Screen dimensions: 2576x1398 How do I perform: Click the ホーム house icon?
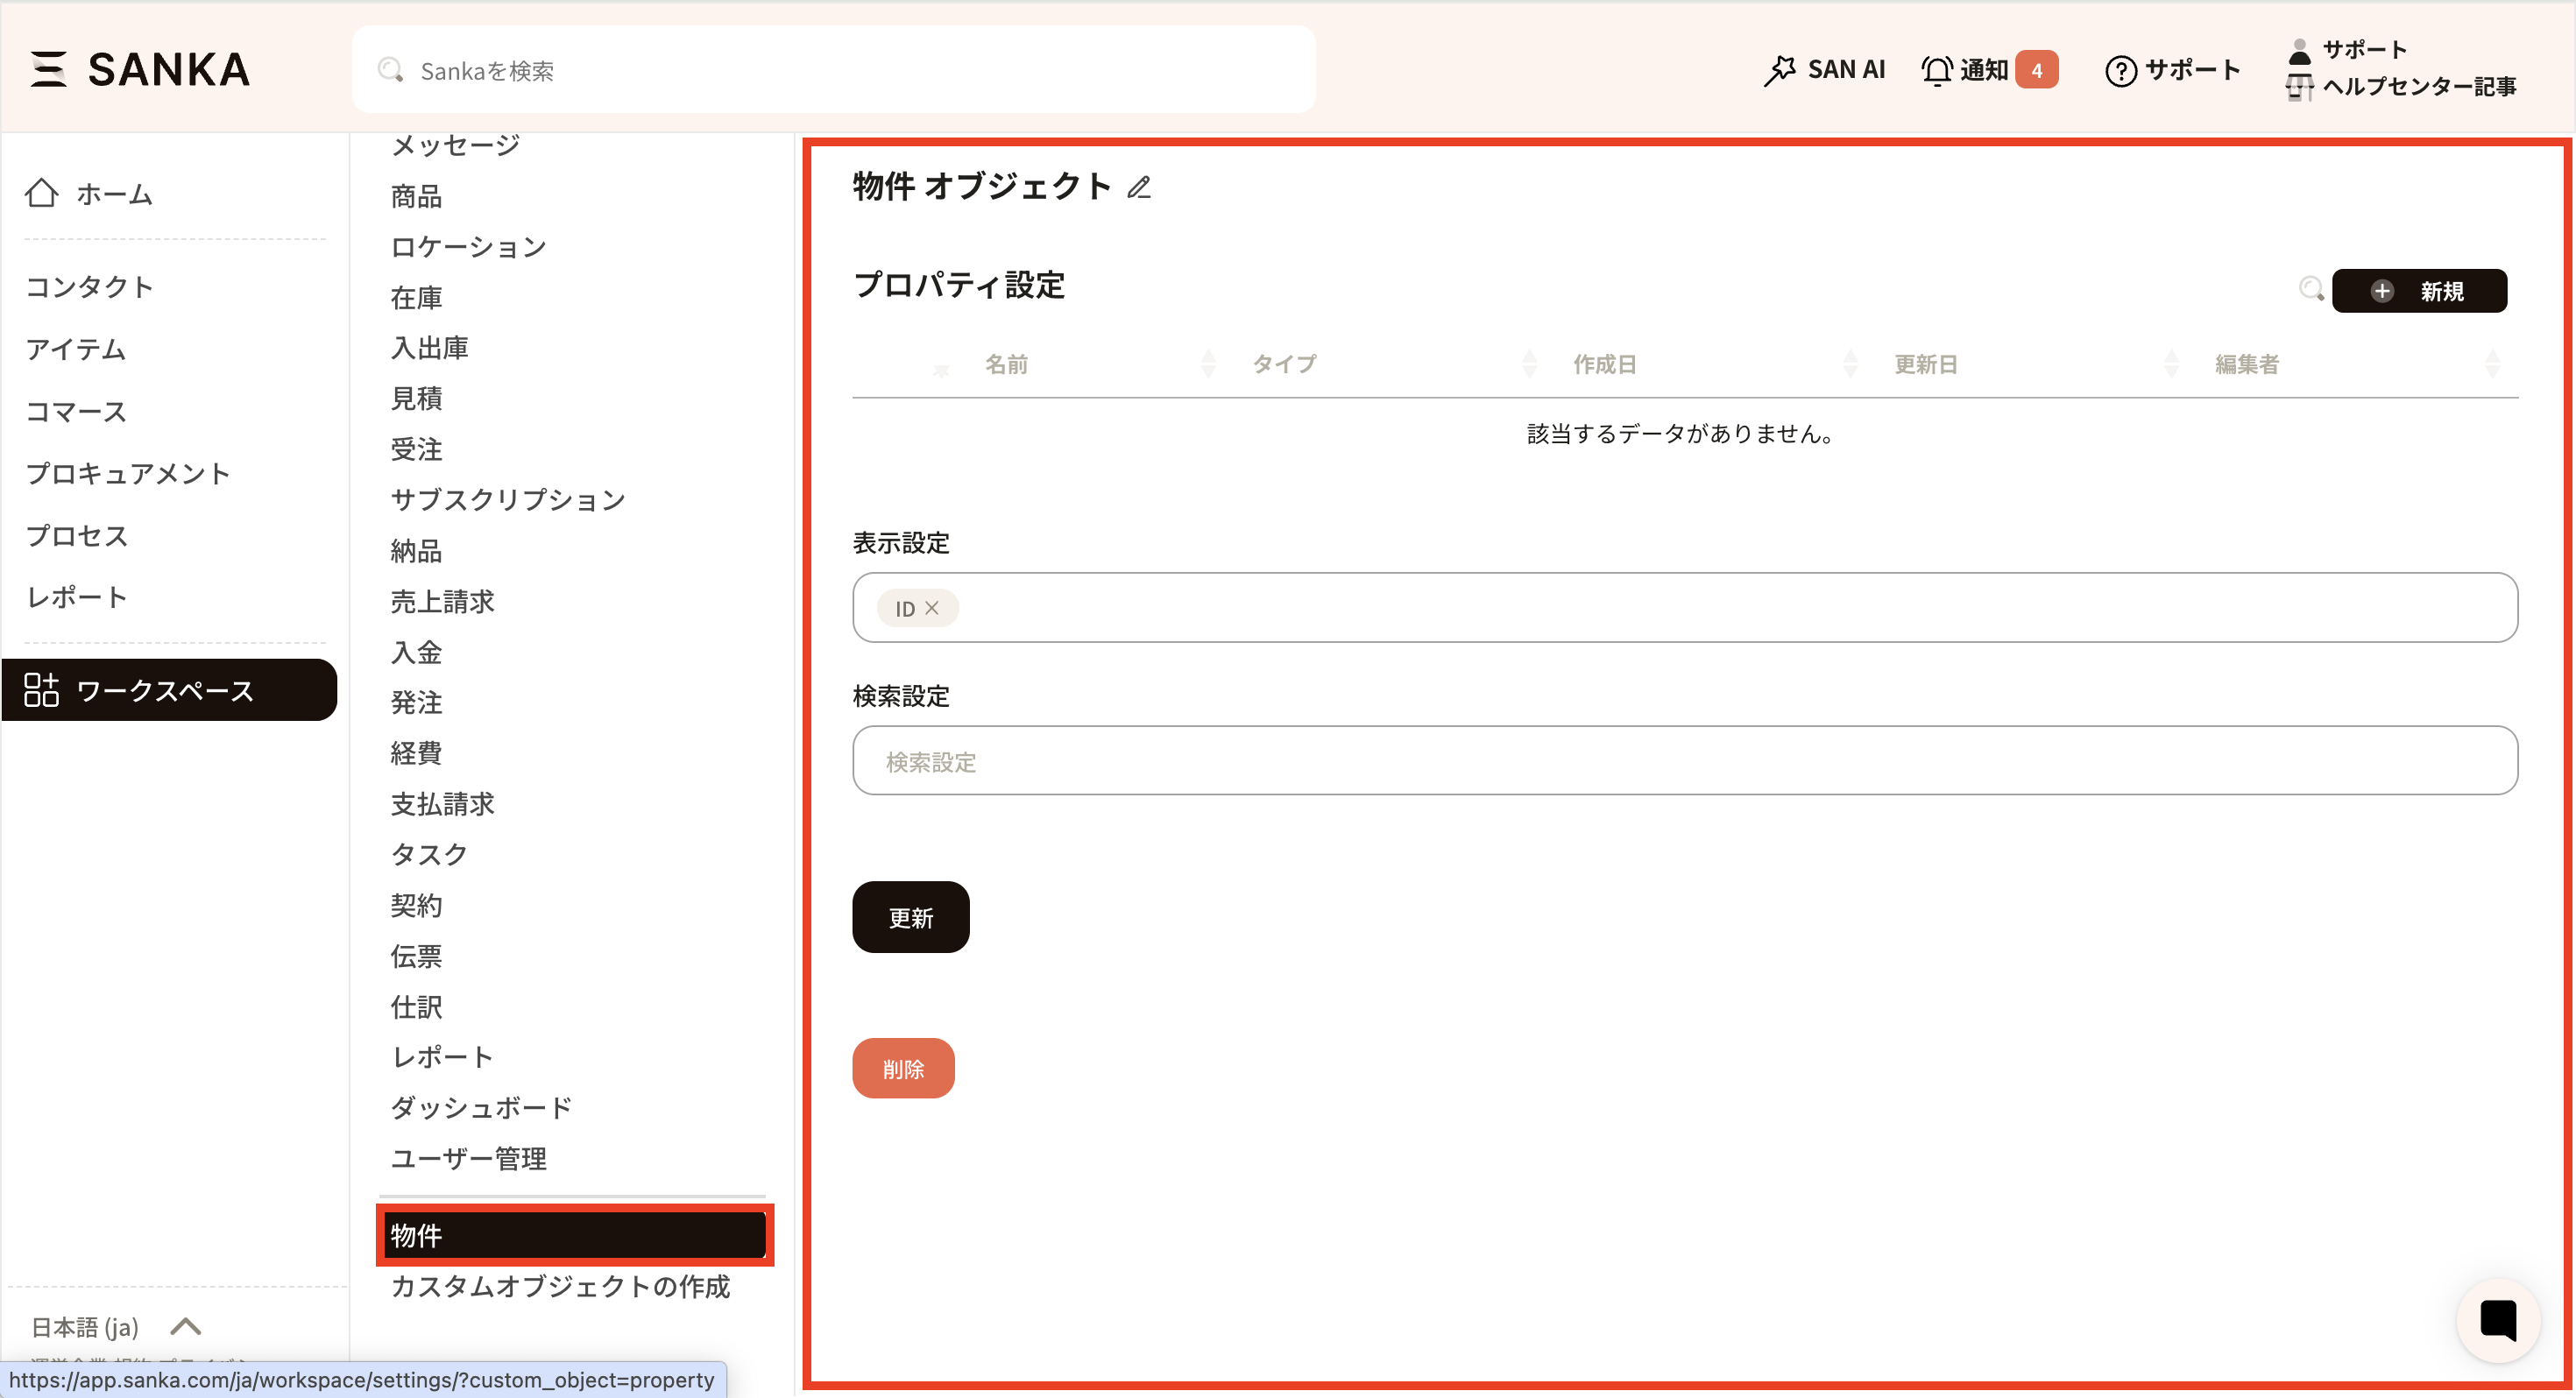coord(42,193)
